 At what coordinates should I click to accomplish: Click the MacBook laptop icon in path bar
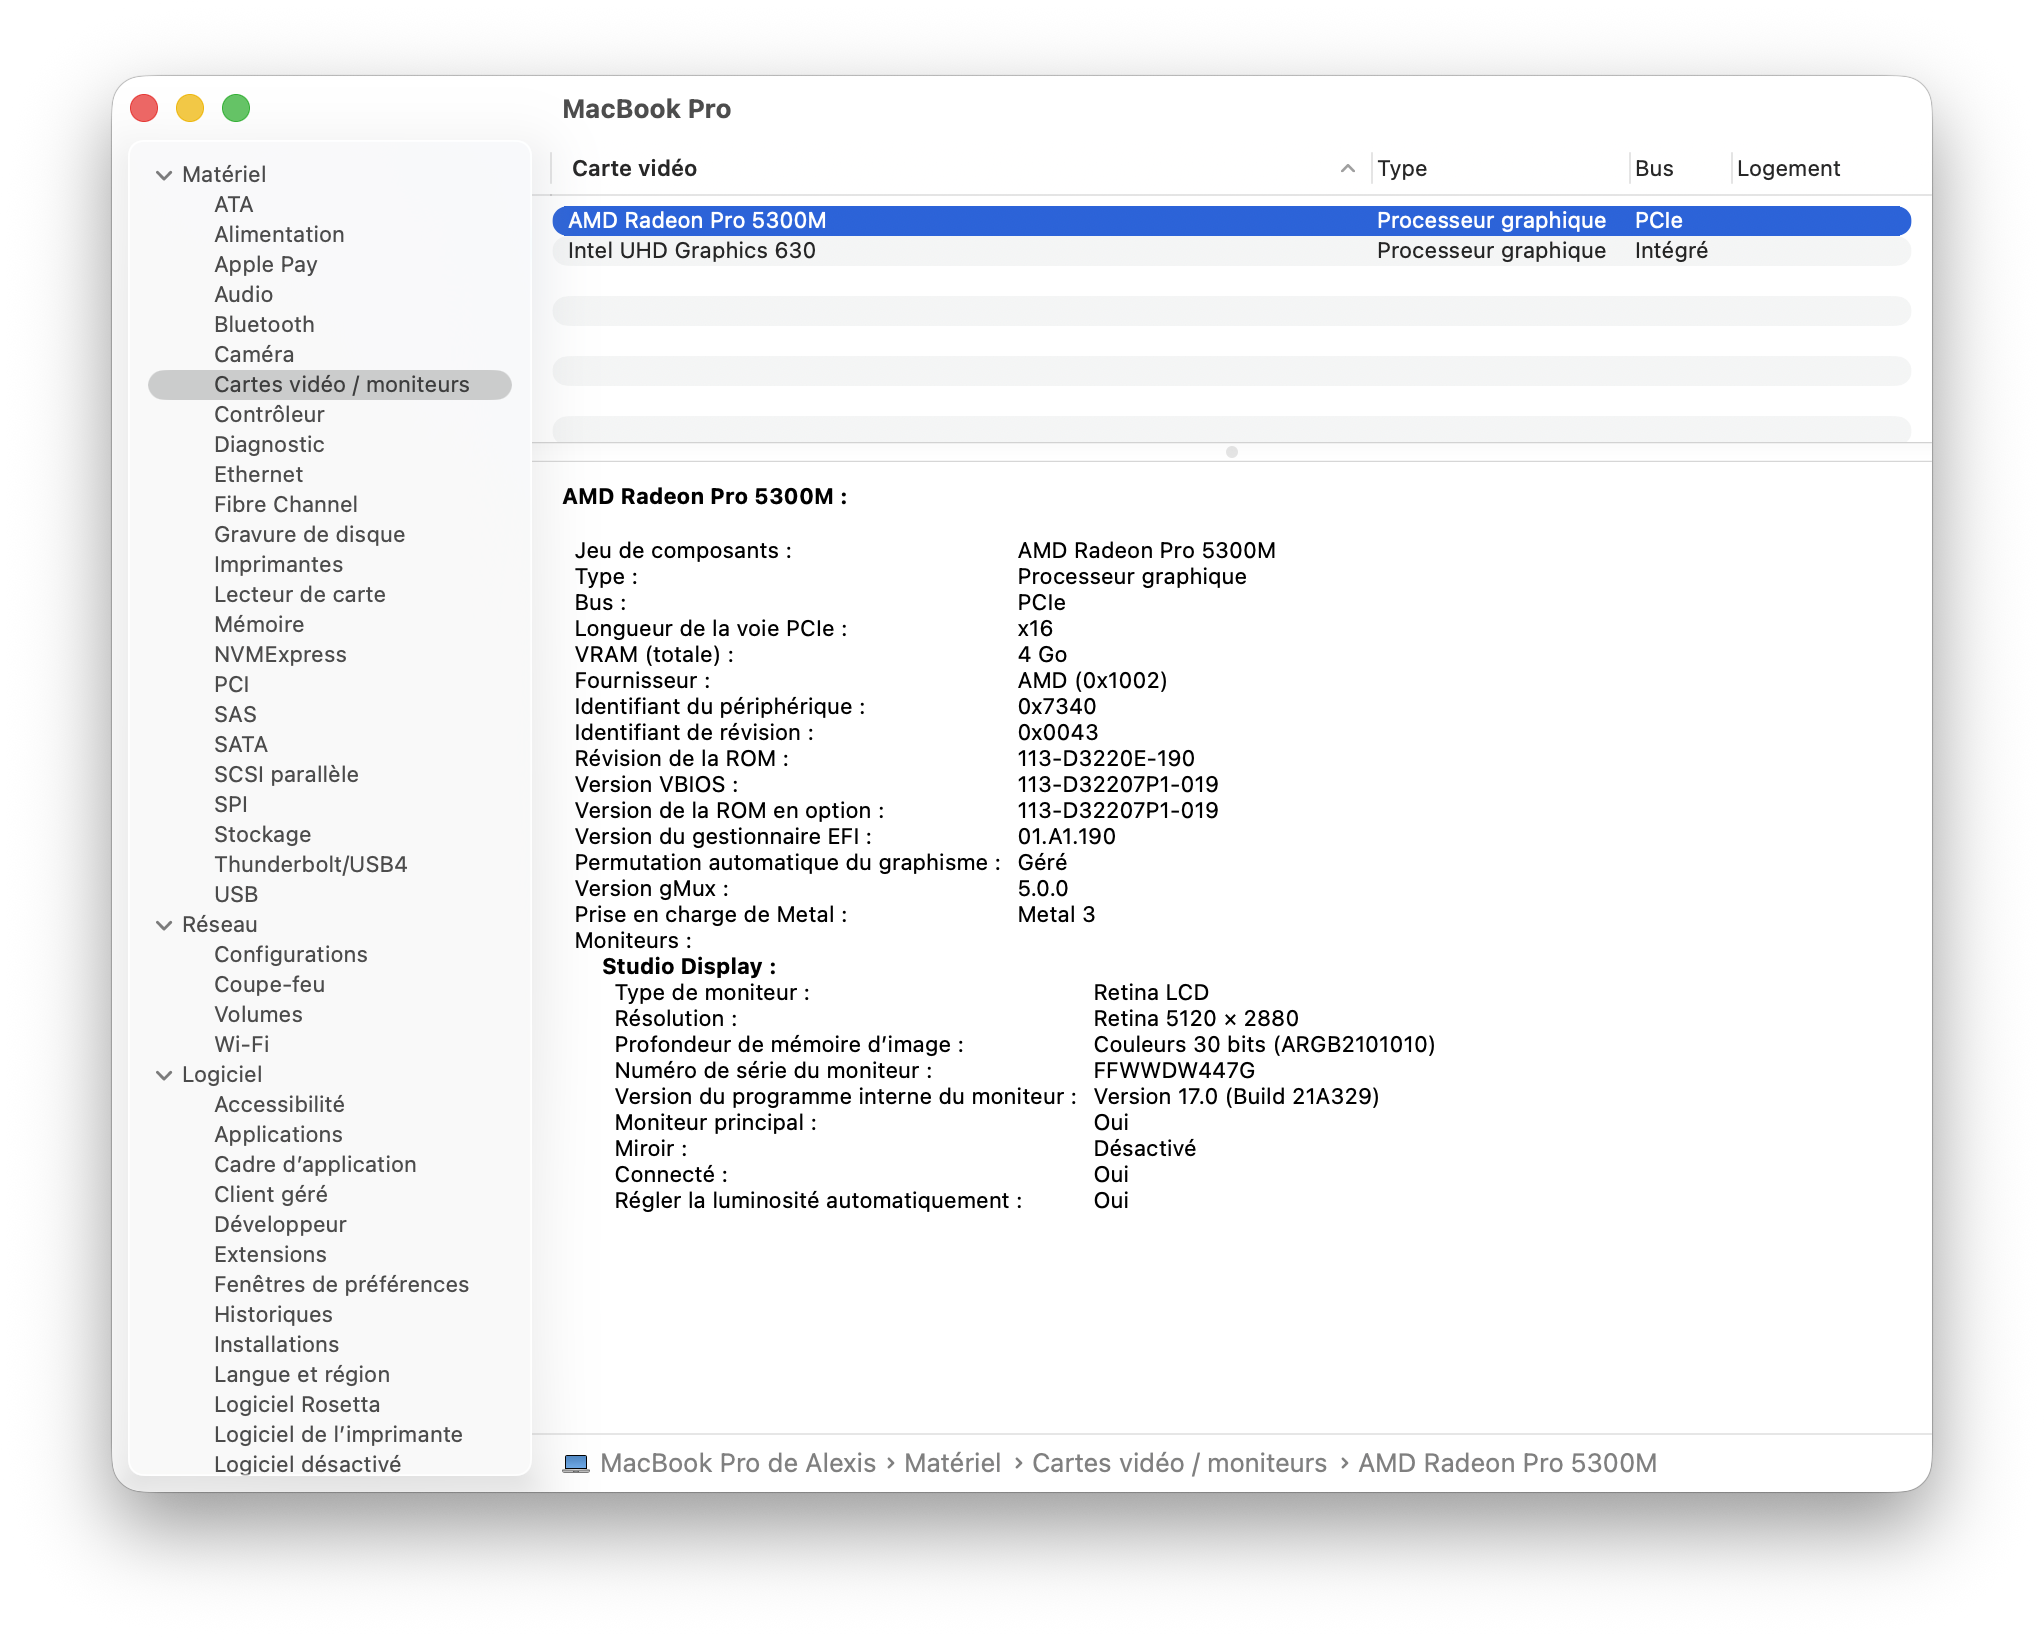click(x=576, y=1463)
